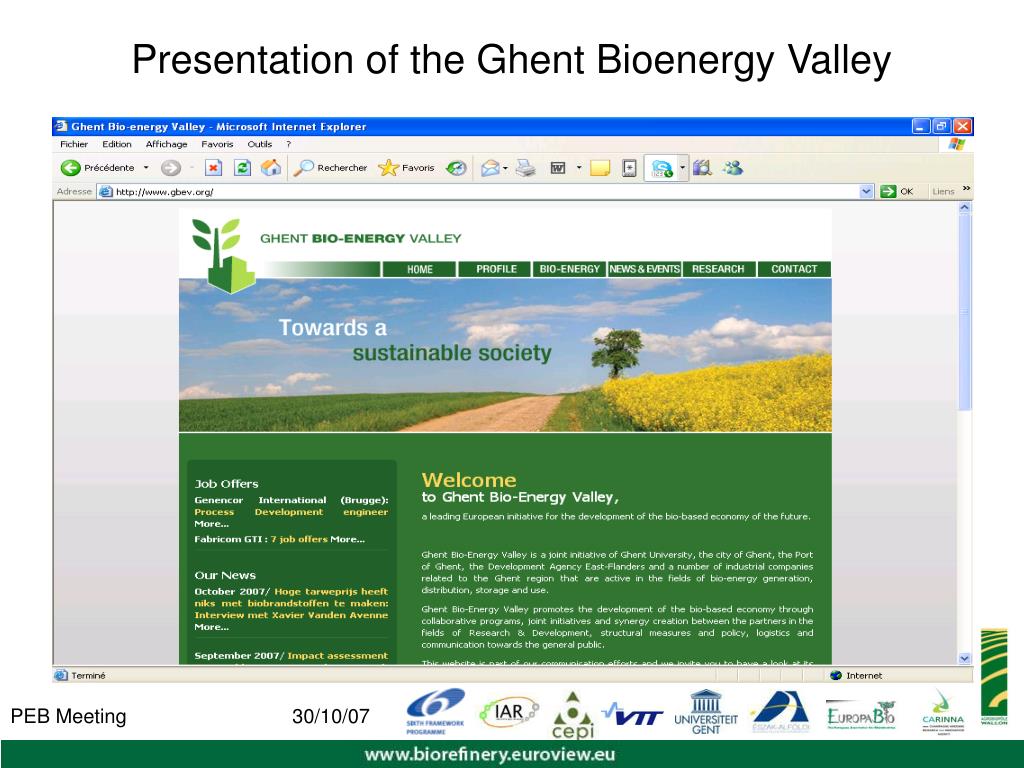
Task: Click www.biorefinery.euroview.eu footer text
Action: [490, 755]
